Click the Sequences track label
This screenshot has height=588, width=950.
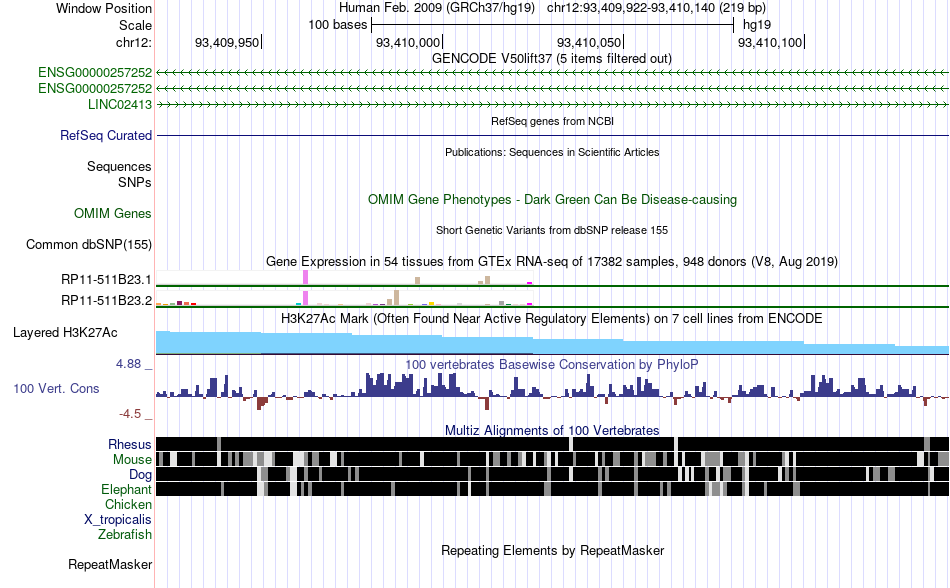pos(119,167)
